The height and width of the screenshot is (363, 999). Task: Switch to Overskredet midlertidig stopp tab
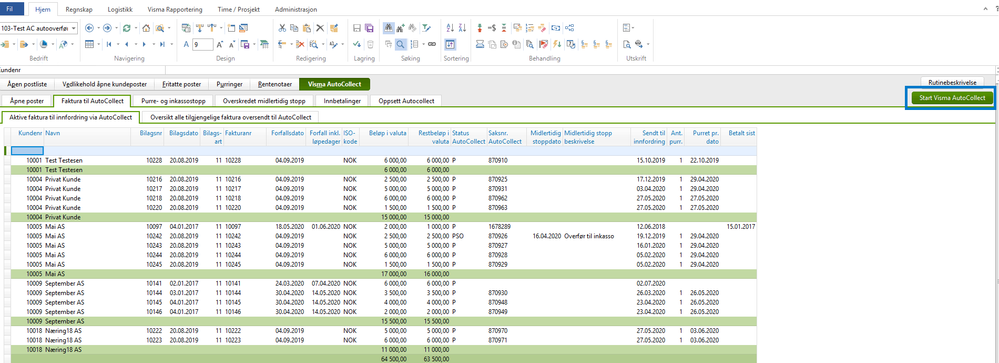pos(265,101)
